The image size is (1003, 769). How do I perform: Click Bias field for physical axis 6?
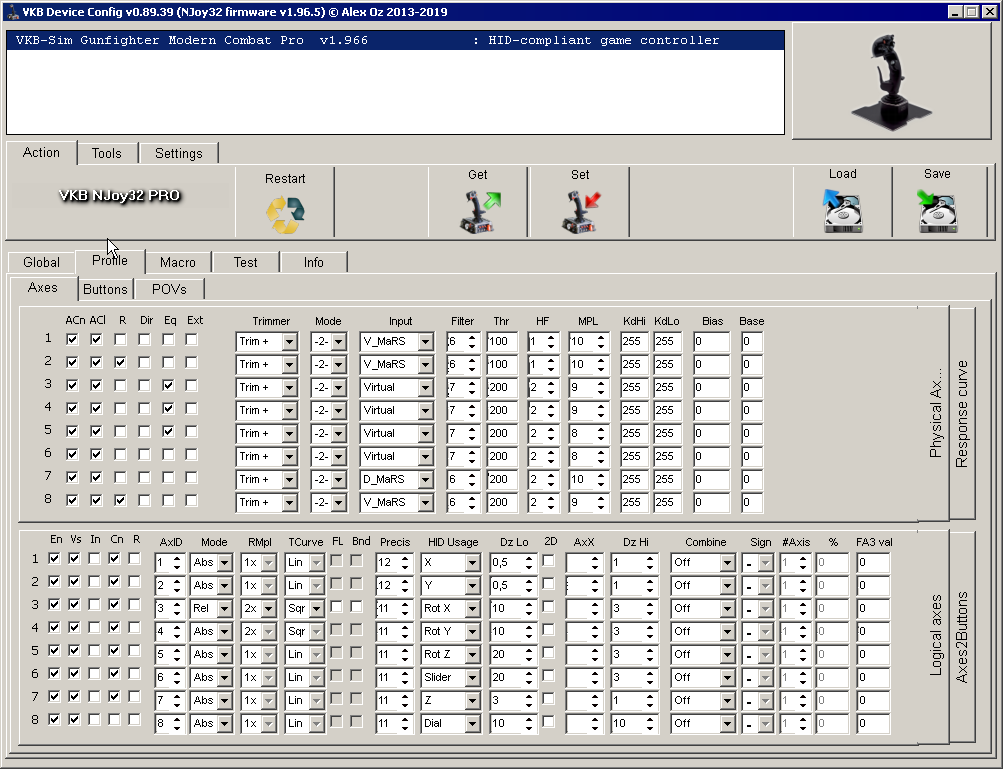(x=711, y=457)
